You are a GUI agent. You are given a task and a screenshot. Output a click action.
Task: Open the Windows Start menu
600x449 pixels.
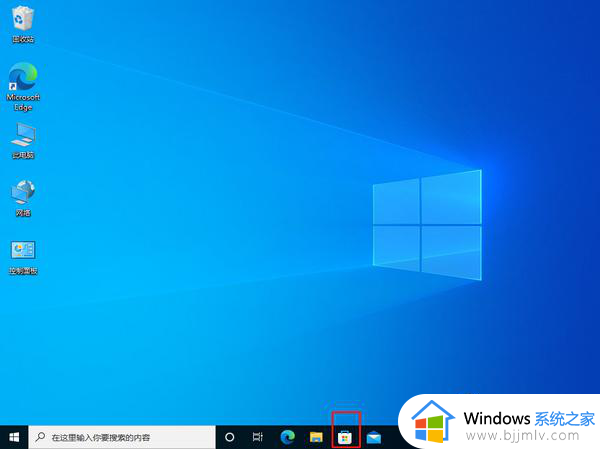(x=13, y=437)
